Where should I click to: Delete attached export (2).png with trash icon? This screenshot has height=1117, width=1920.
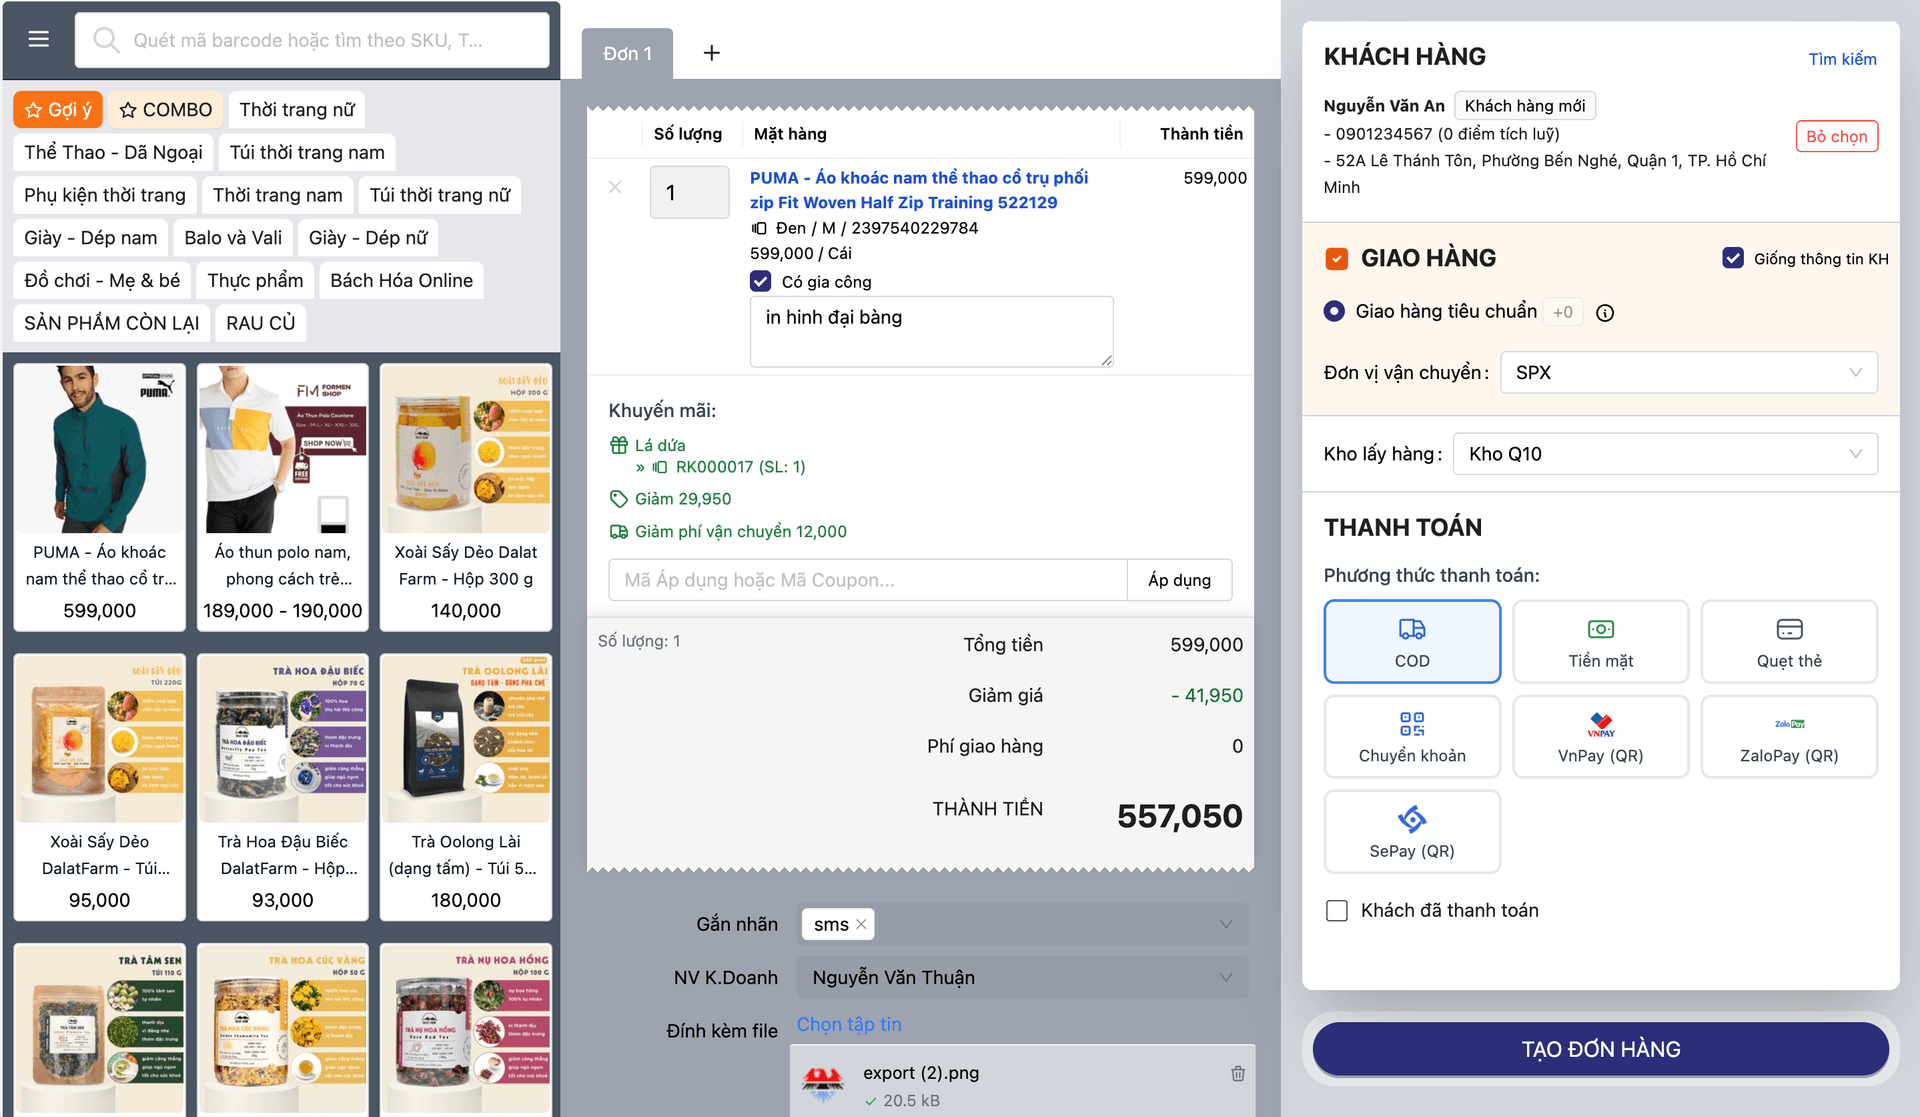[x=1237, y=1073]
